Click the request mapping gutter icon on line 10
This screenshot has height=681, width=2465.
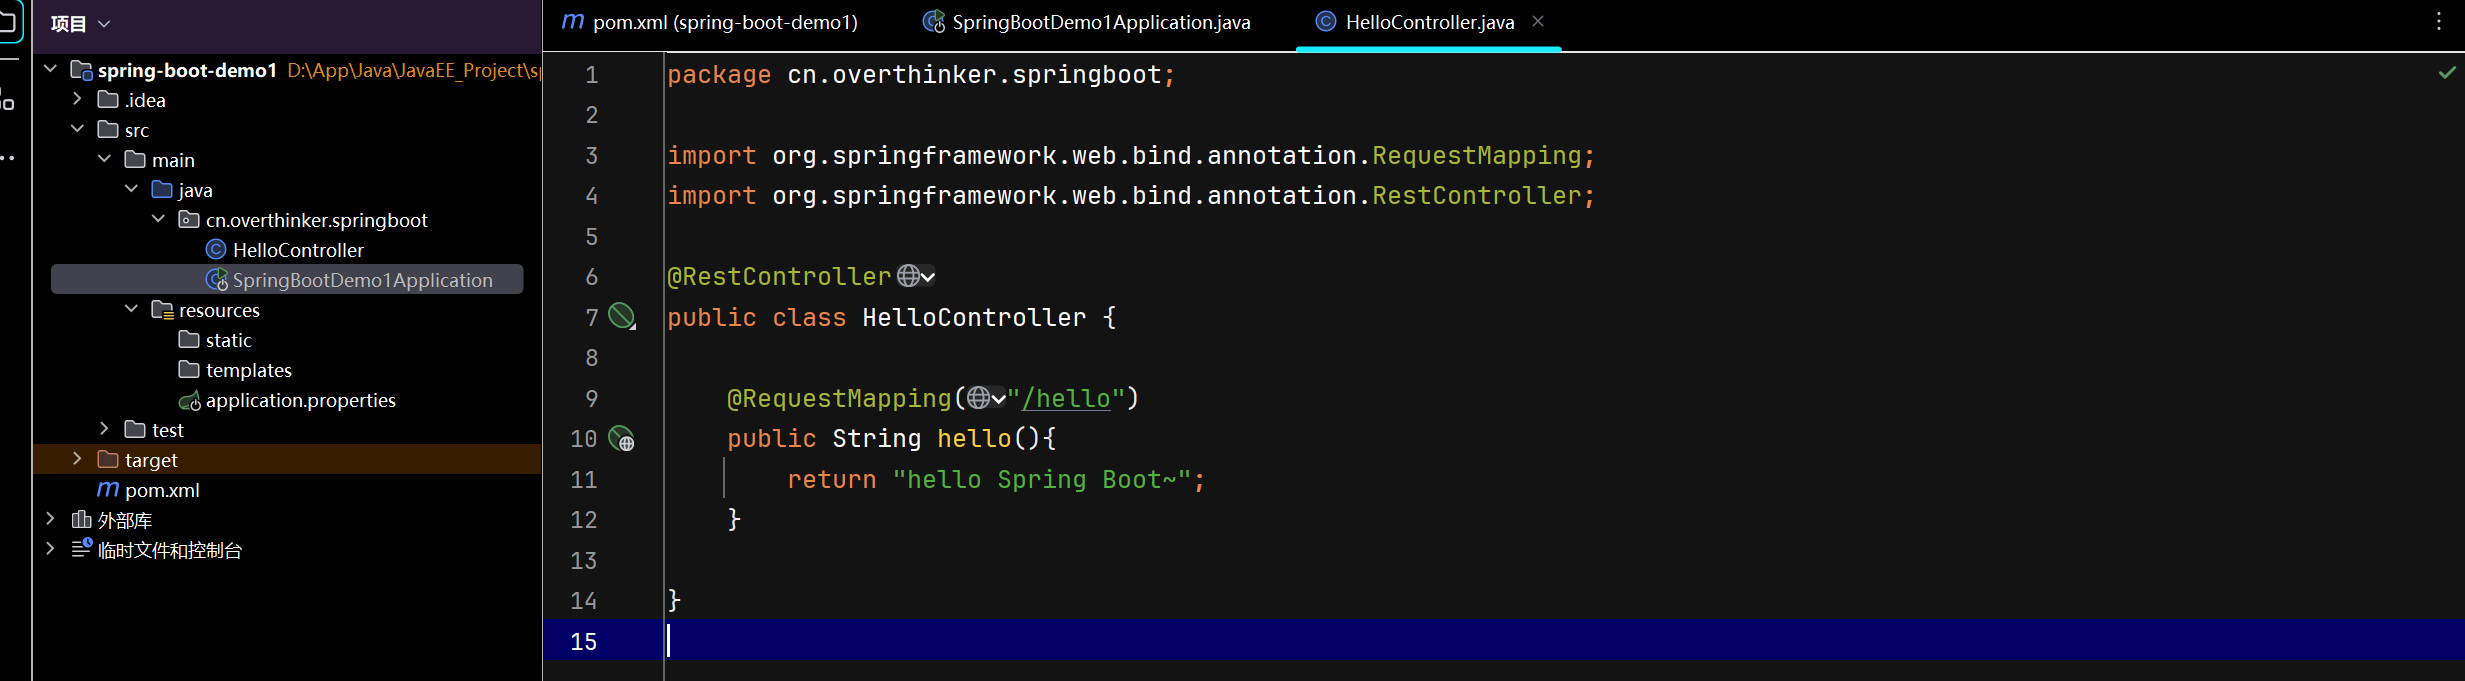click(622, 438)
